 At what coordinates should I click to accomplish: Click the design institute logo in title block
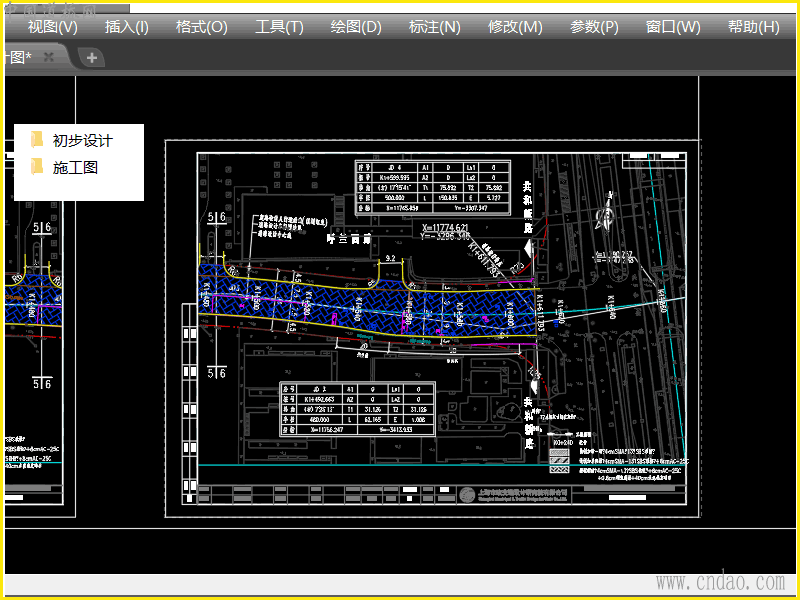click(467, 494)
